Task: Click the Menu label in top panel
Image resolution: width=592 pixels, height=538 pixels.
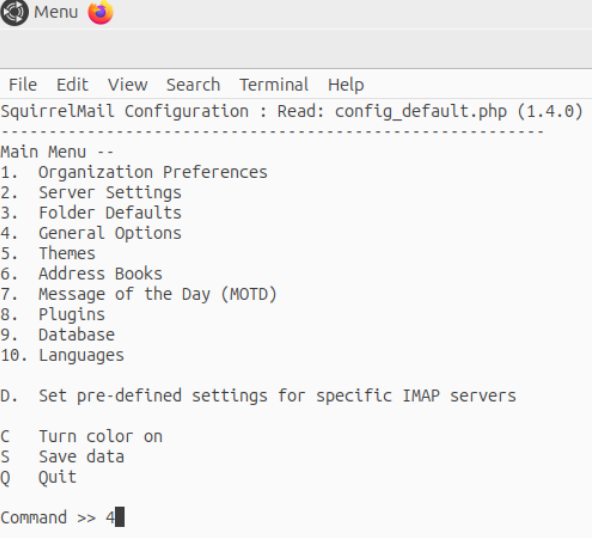Action: click(x=56, y=12)
